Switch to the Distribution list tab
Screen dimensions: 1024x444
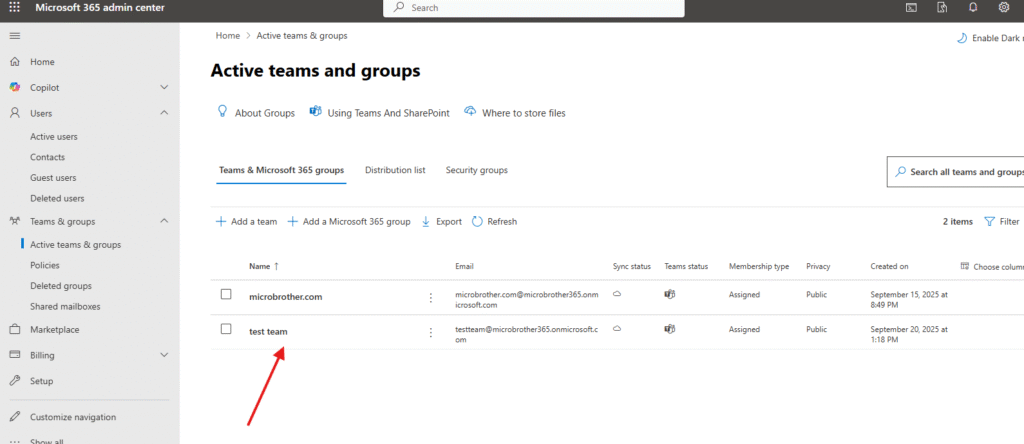coord(395,170)
